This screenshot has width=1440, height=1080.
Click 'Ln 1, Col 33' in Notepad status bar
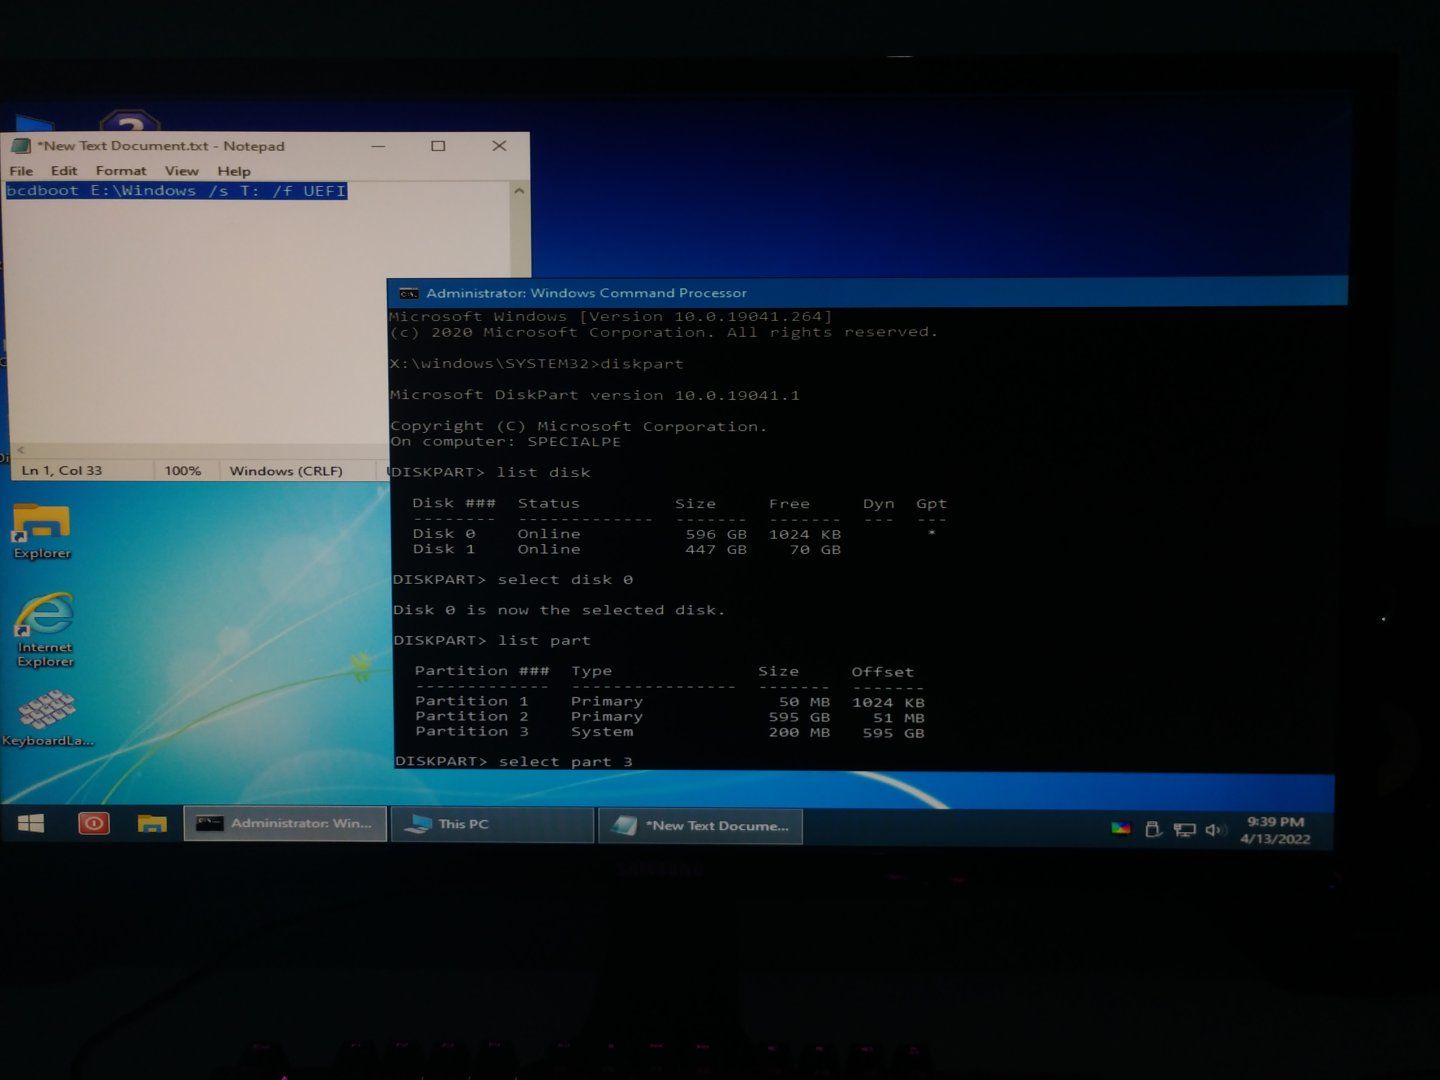62,470
